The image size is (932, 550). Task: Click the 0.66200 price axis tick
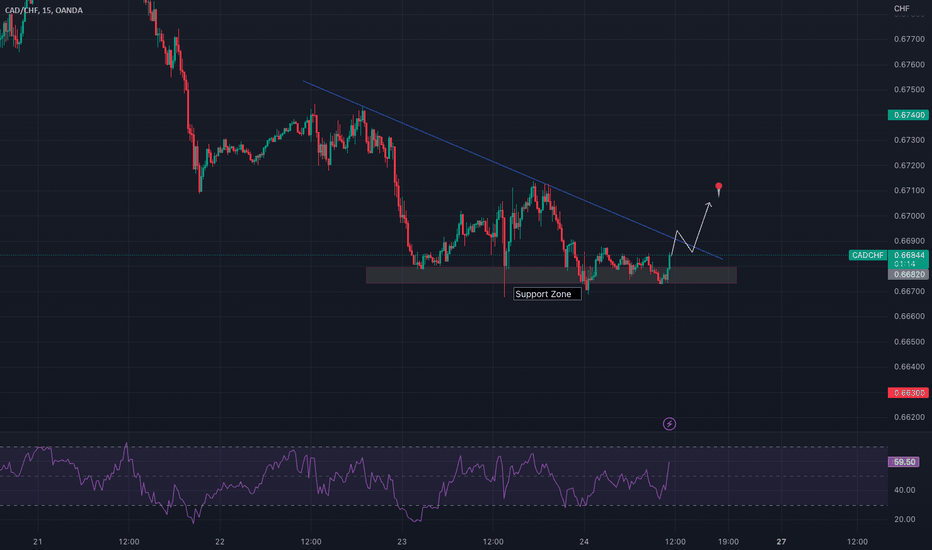(909, 417)
